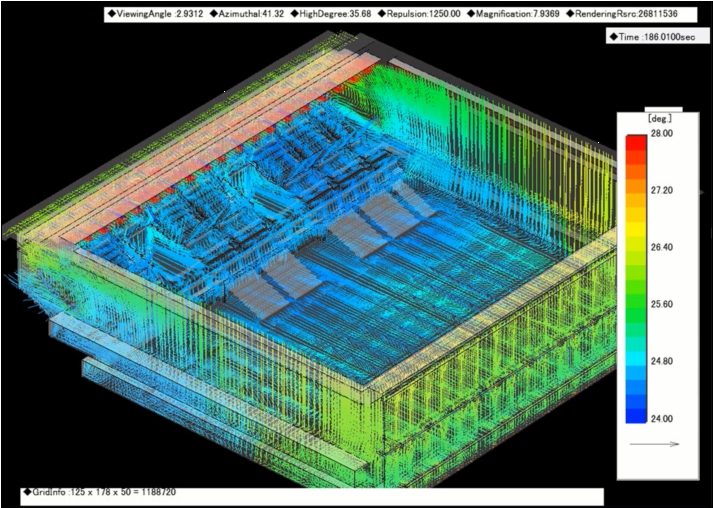
Task: Click the 24.00 legend value
Action: click(661, 418)
